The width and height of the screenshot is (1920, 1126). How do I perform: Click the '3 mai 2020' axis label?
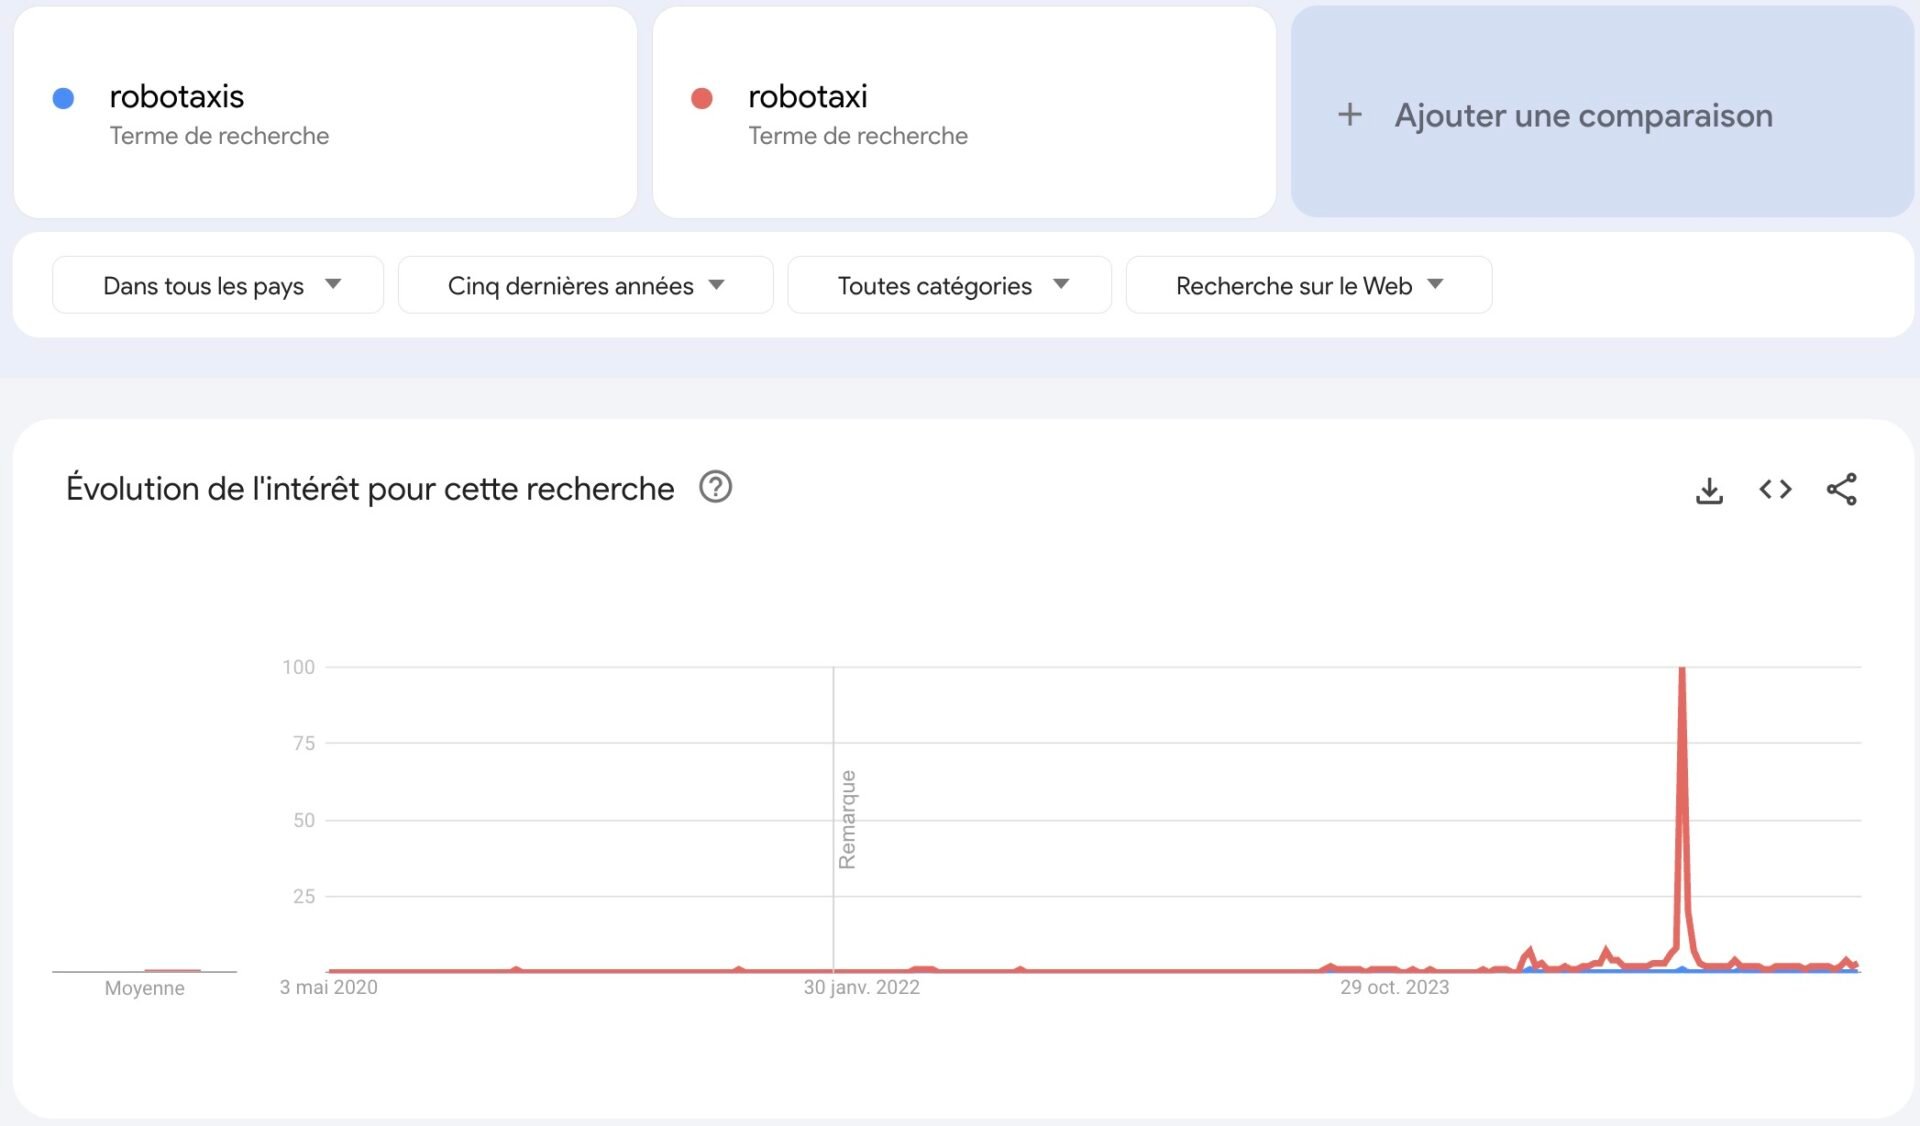click(x=328, y=988)
